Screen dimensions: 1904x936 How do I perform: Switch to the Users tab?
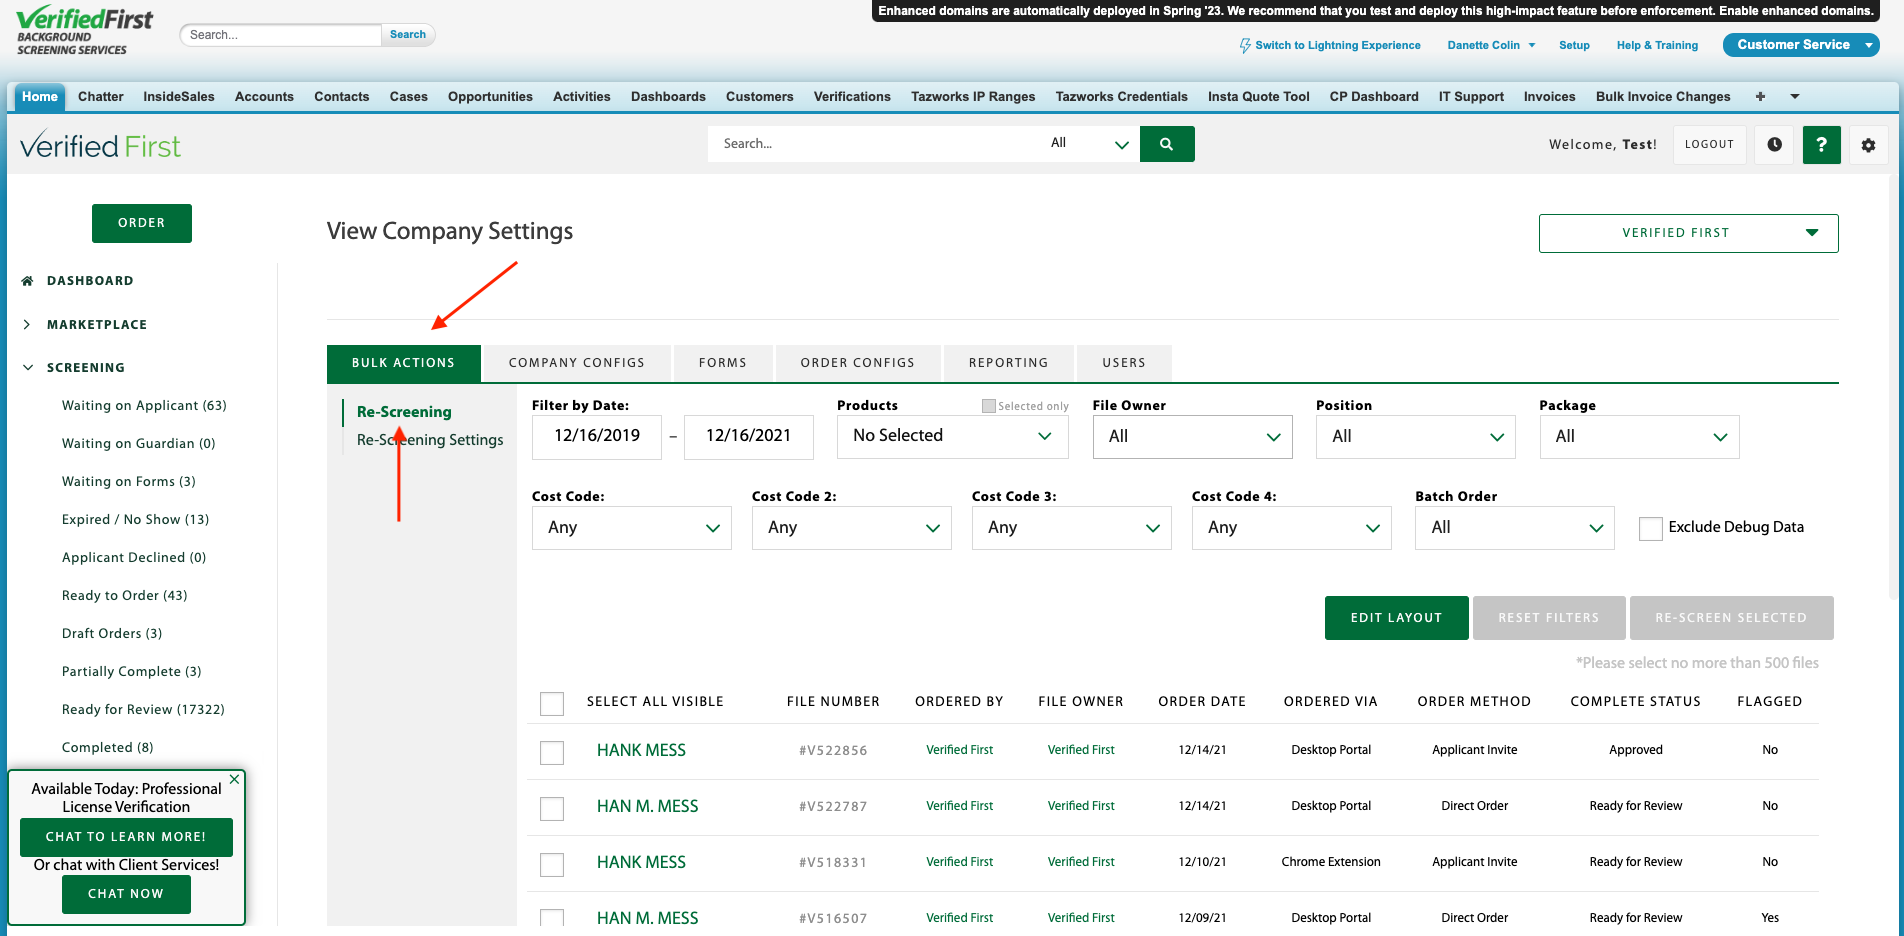point(1124,363)
